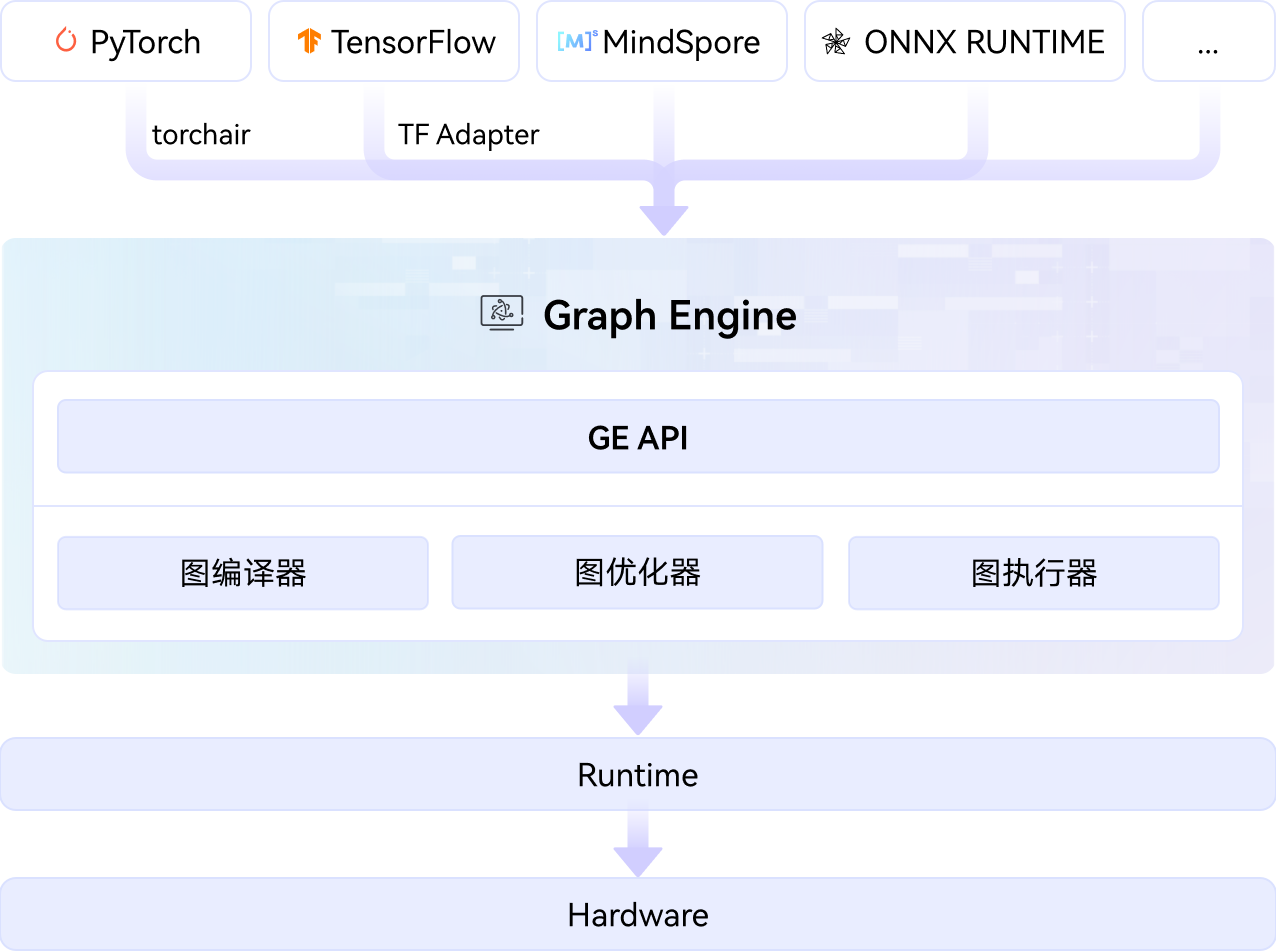Click the 图优化器 gradient block

click(637, 572)
